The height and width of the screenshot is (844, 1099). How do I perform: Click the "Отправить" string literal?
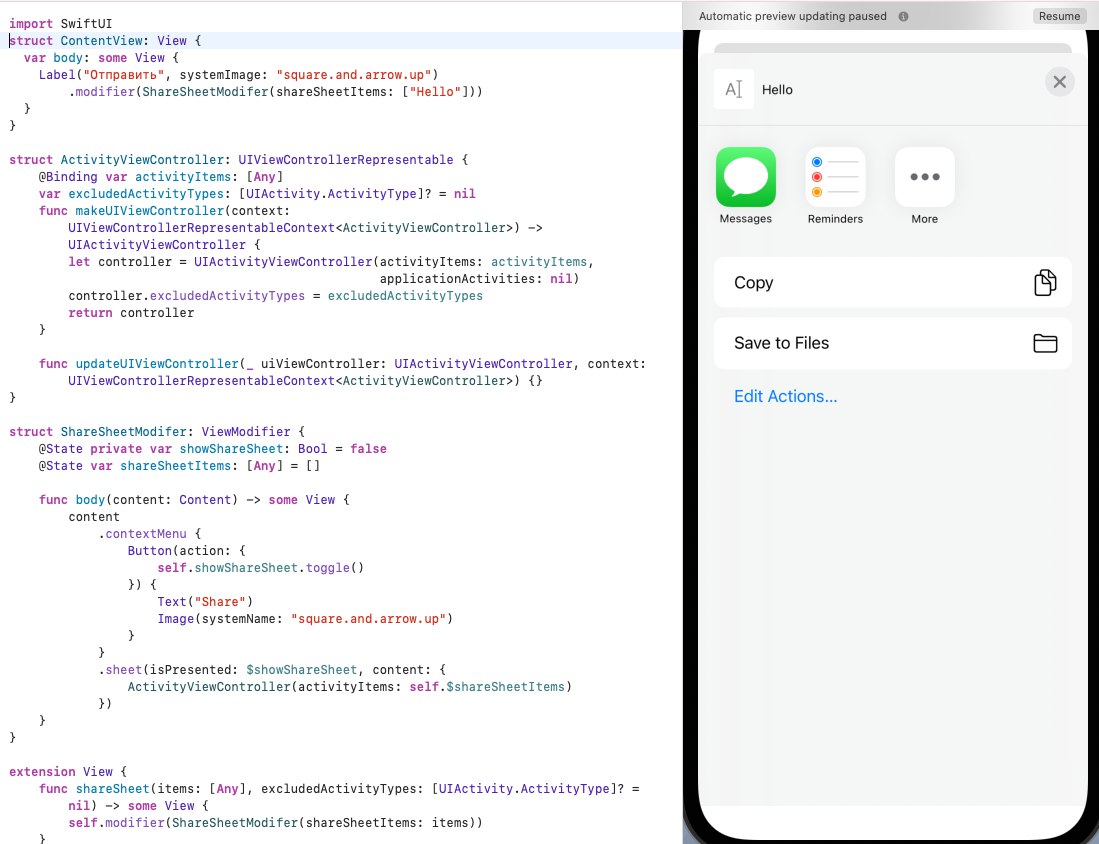tap(123, 74)
